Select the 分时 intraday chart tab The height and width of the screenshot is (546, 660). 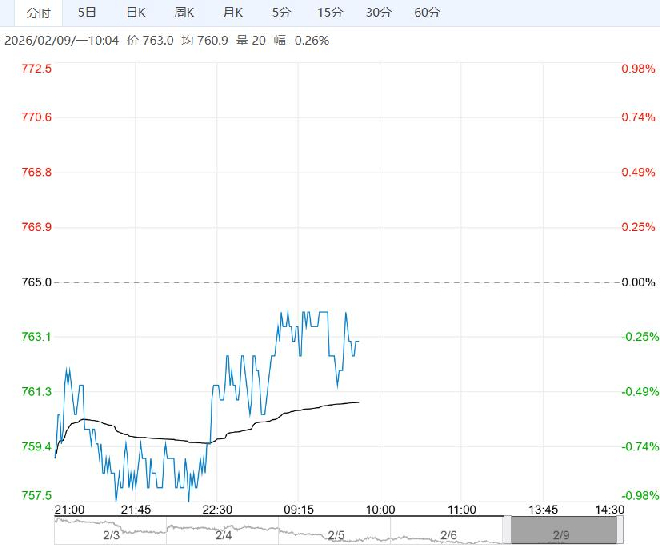point(39,13)
